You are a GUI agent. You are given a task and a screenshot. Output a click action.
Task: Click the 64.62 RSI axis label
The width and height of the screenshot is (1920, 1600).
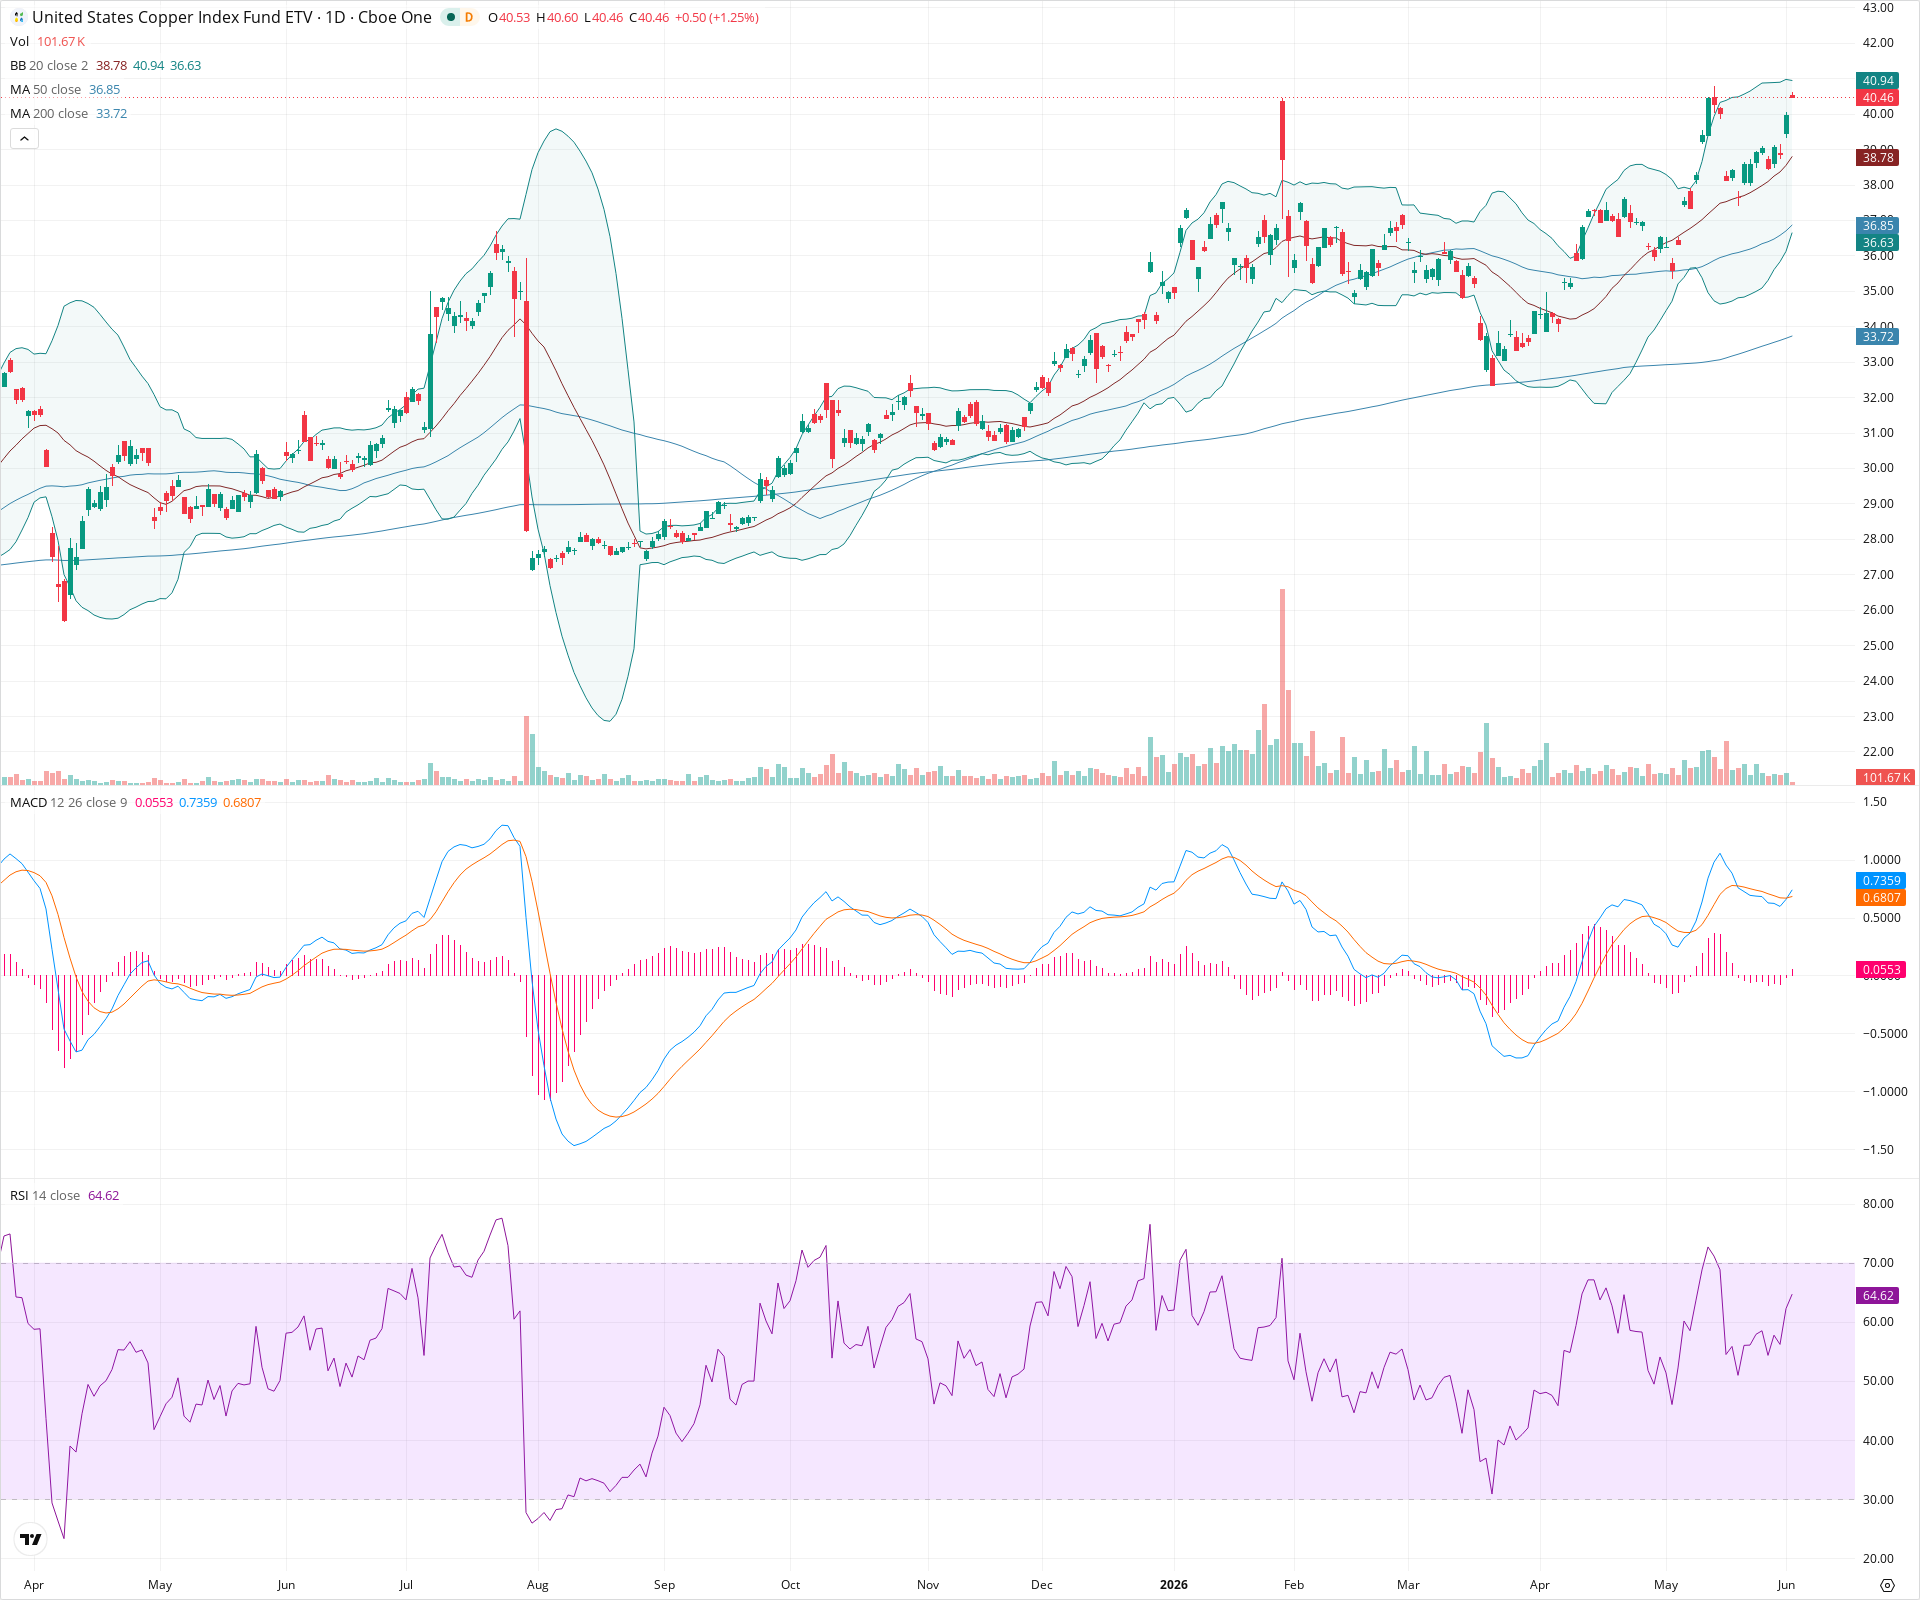point(1877,1295)
